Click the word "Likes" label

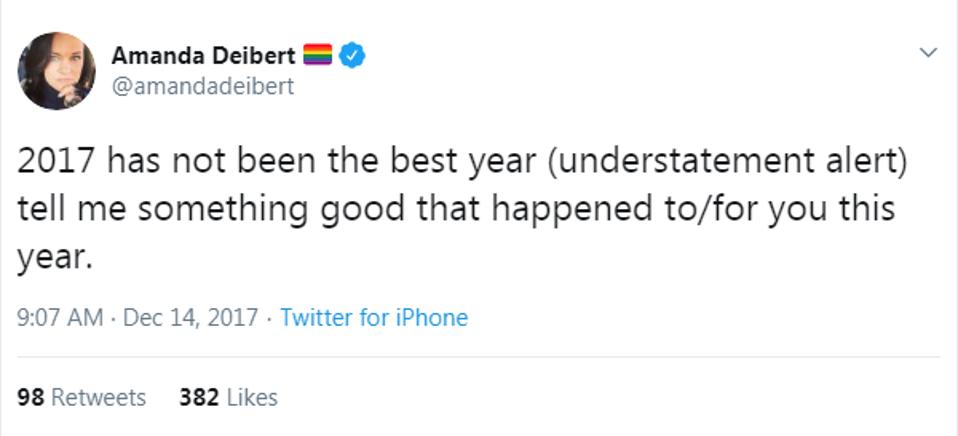click(252, 398)
